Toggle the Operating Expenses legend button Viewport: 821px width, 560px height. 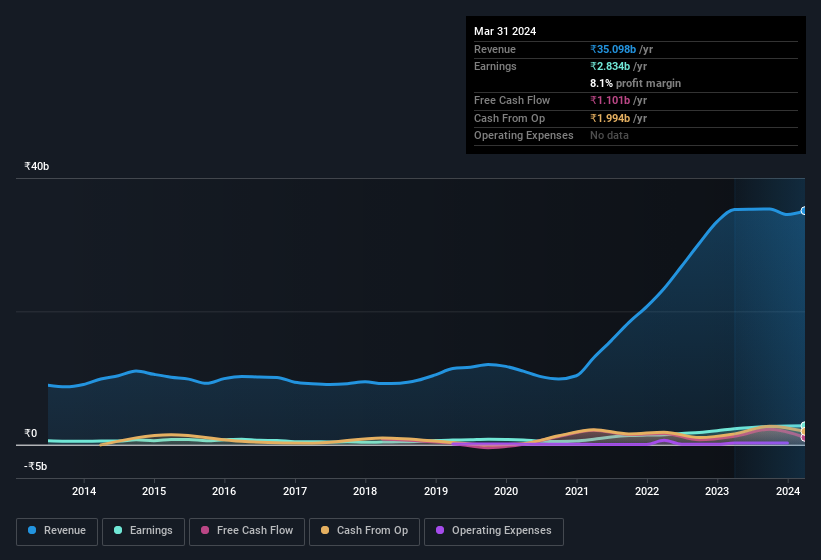point(494,532)
